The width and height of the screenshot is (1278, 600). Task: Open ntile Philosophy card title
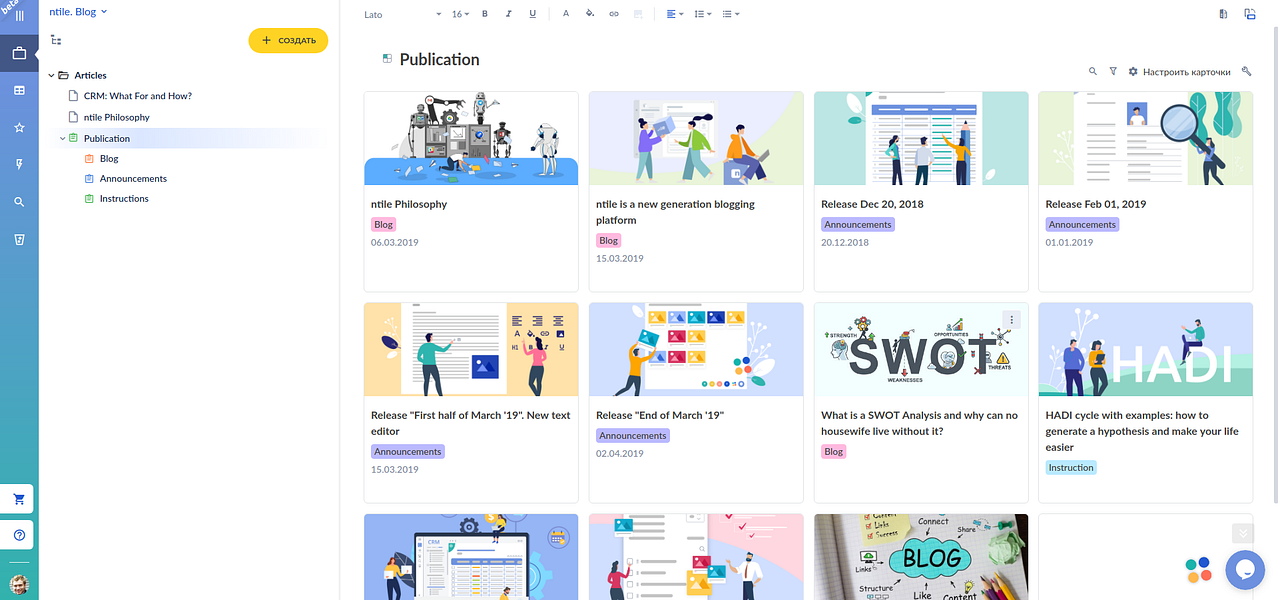pyautogui.click(x=409, y=204)
